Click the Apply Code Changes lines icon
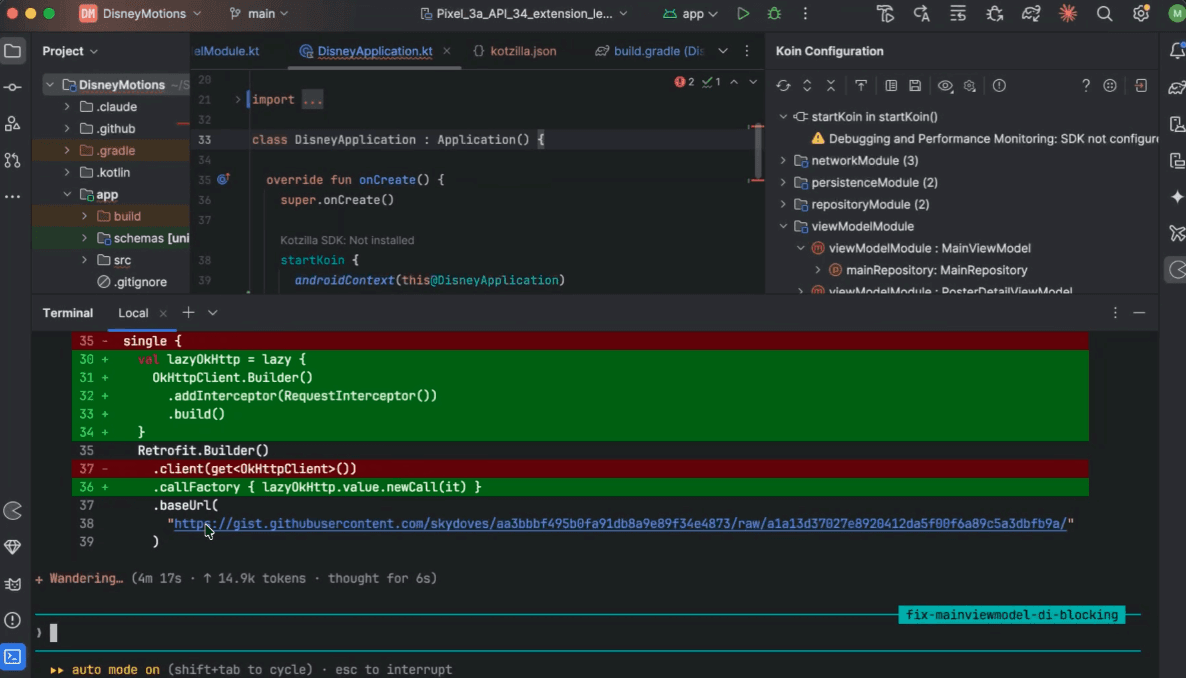Viewport: 1186px width, 678px height. pos(958,14)
